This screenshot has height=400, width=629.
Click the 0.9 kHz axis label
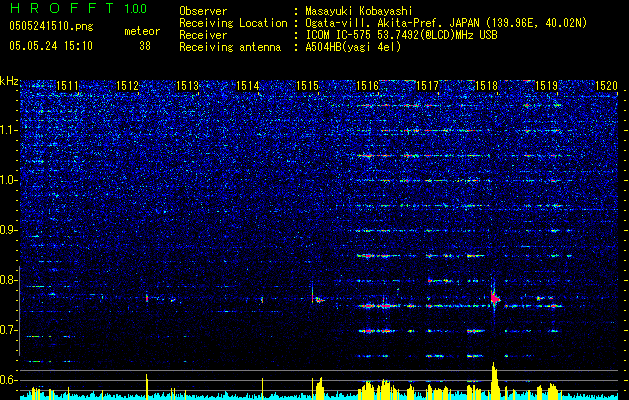[9, 230]
